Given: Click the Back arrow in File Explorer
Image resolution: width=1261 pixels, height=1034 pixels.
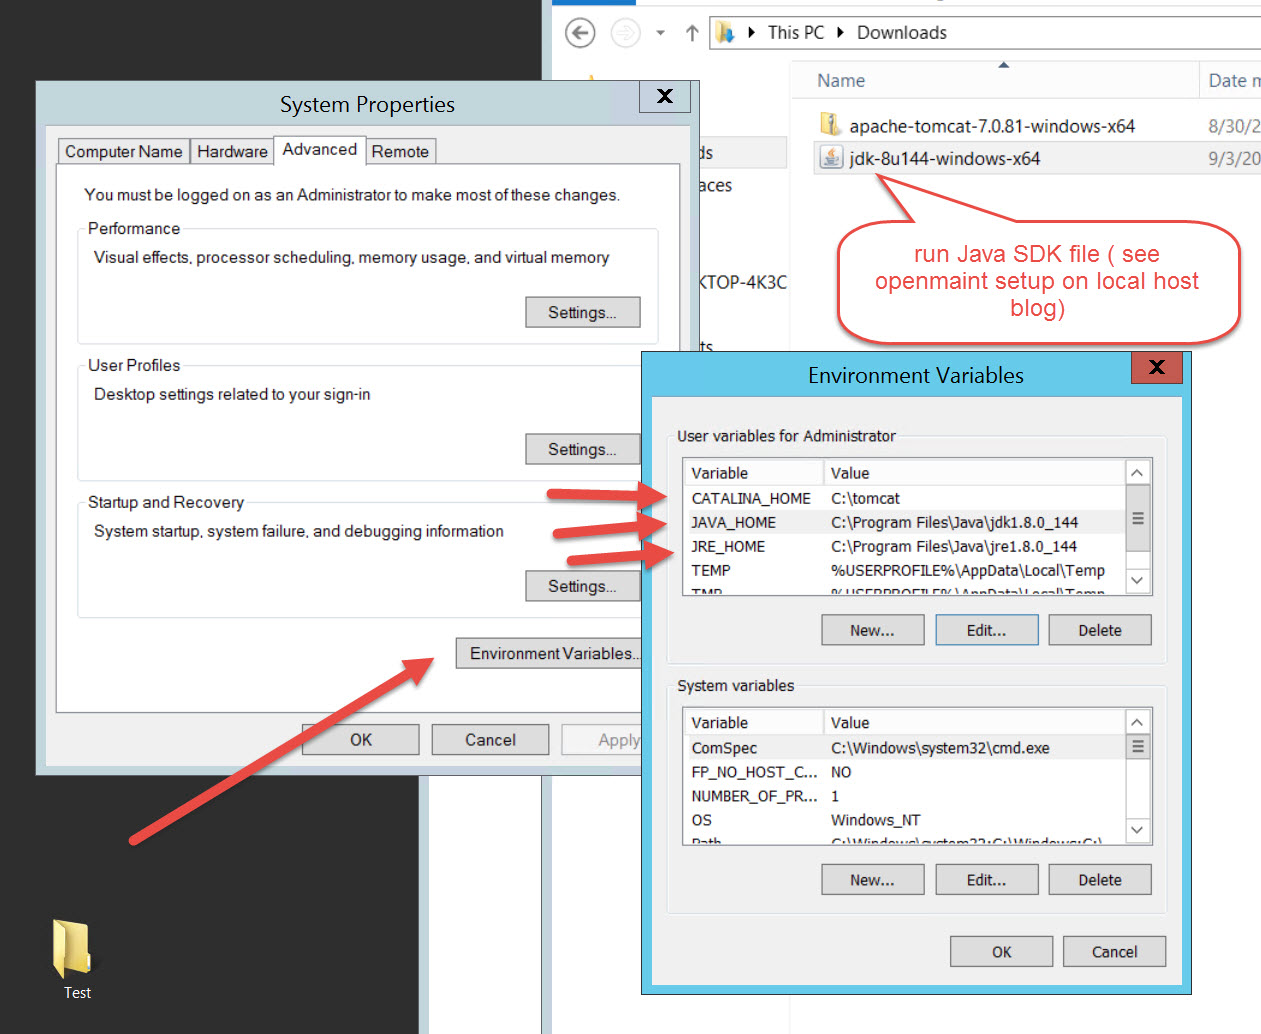Looking at the screenshot, I should pyautogui.click(x=580, y=33).
